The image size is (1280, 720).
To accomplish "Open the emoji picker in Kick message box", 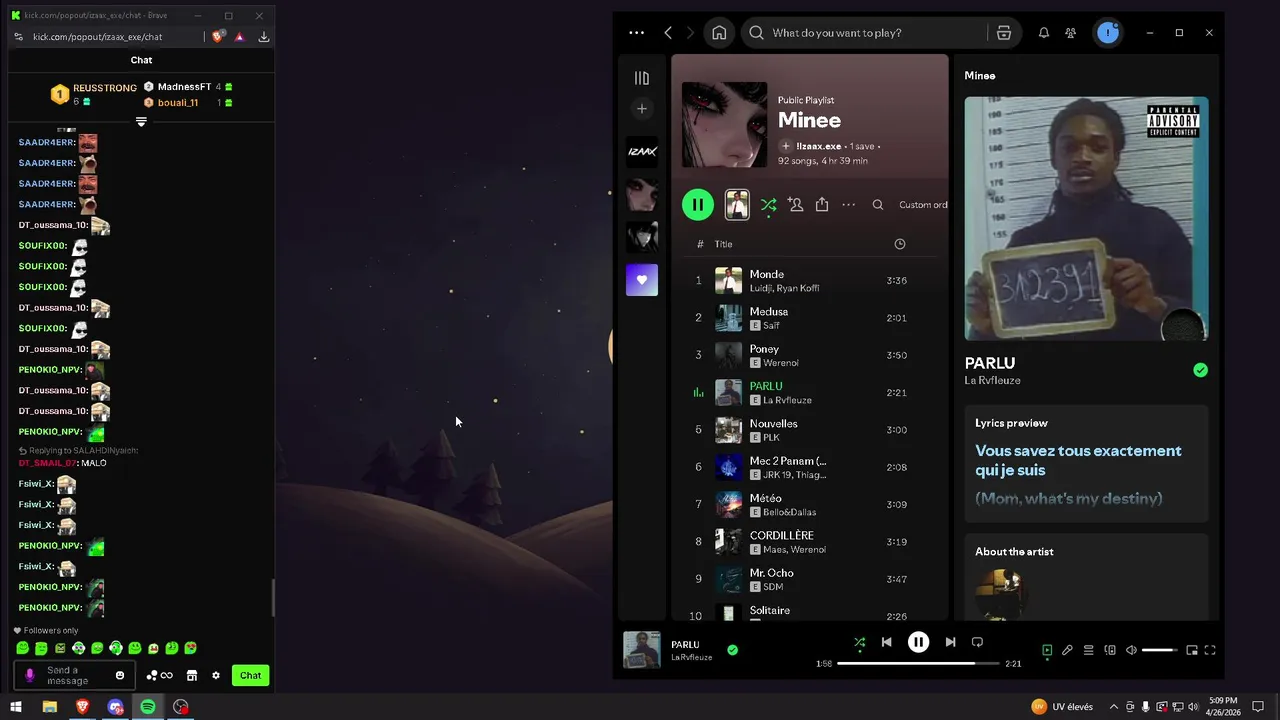I will [x=120, y=675].
